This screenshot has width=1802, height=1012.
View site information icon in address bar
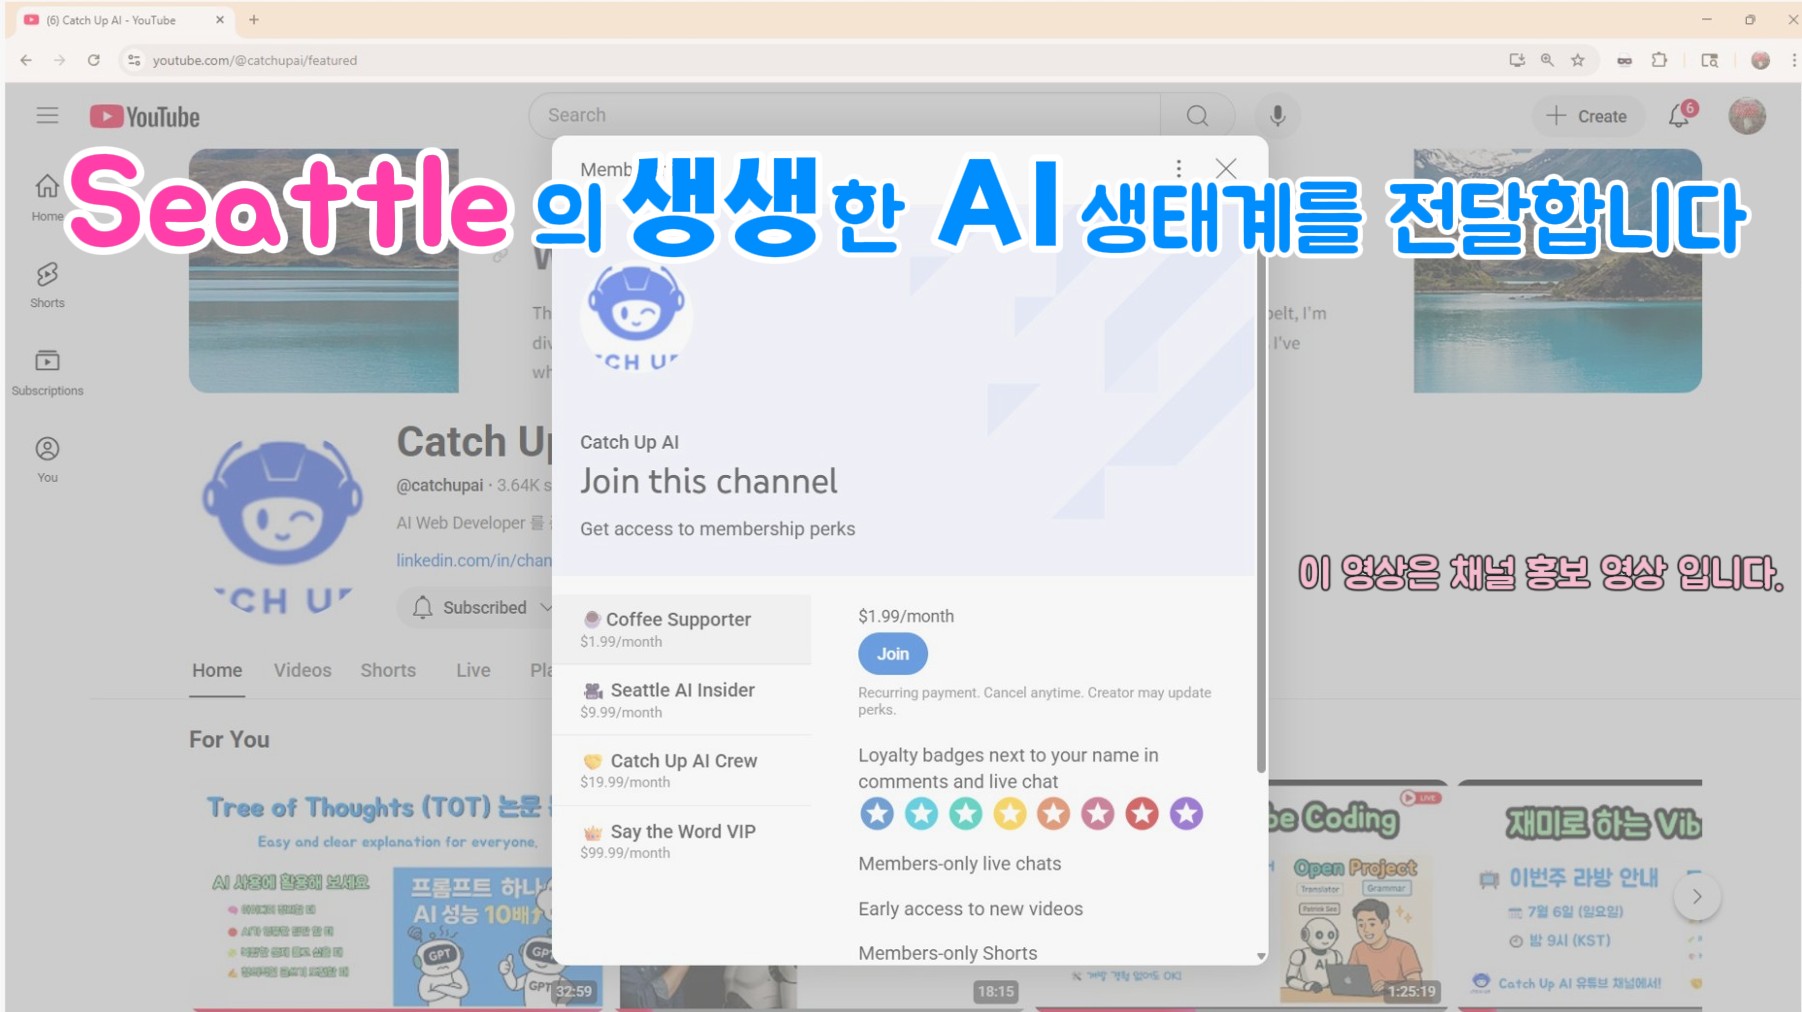point(134,60)
